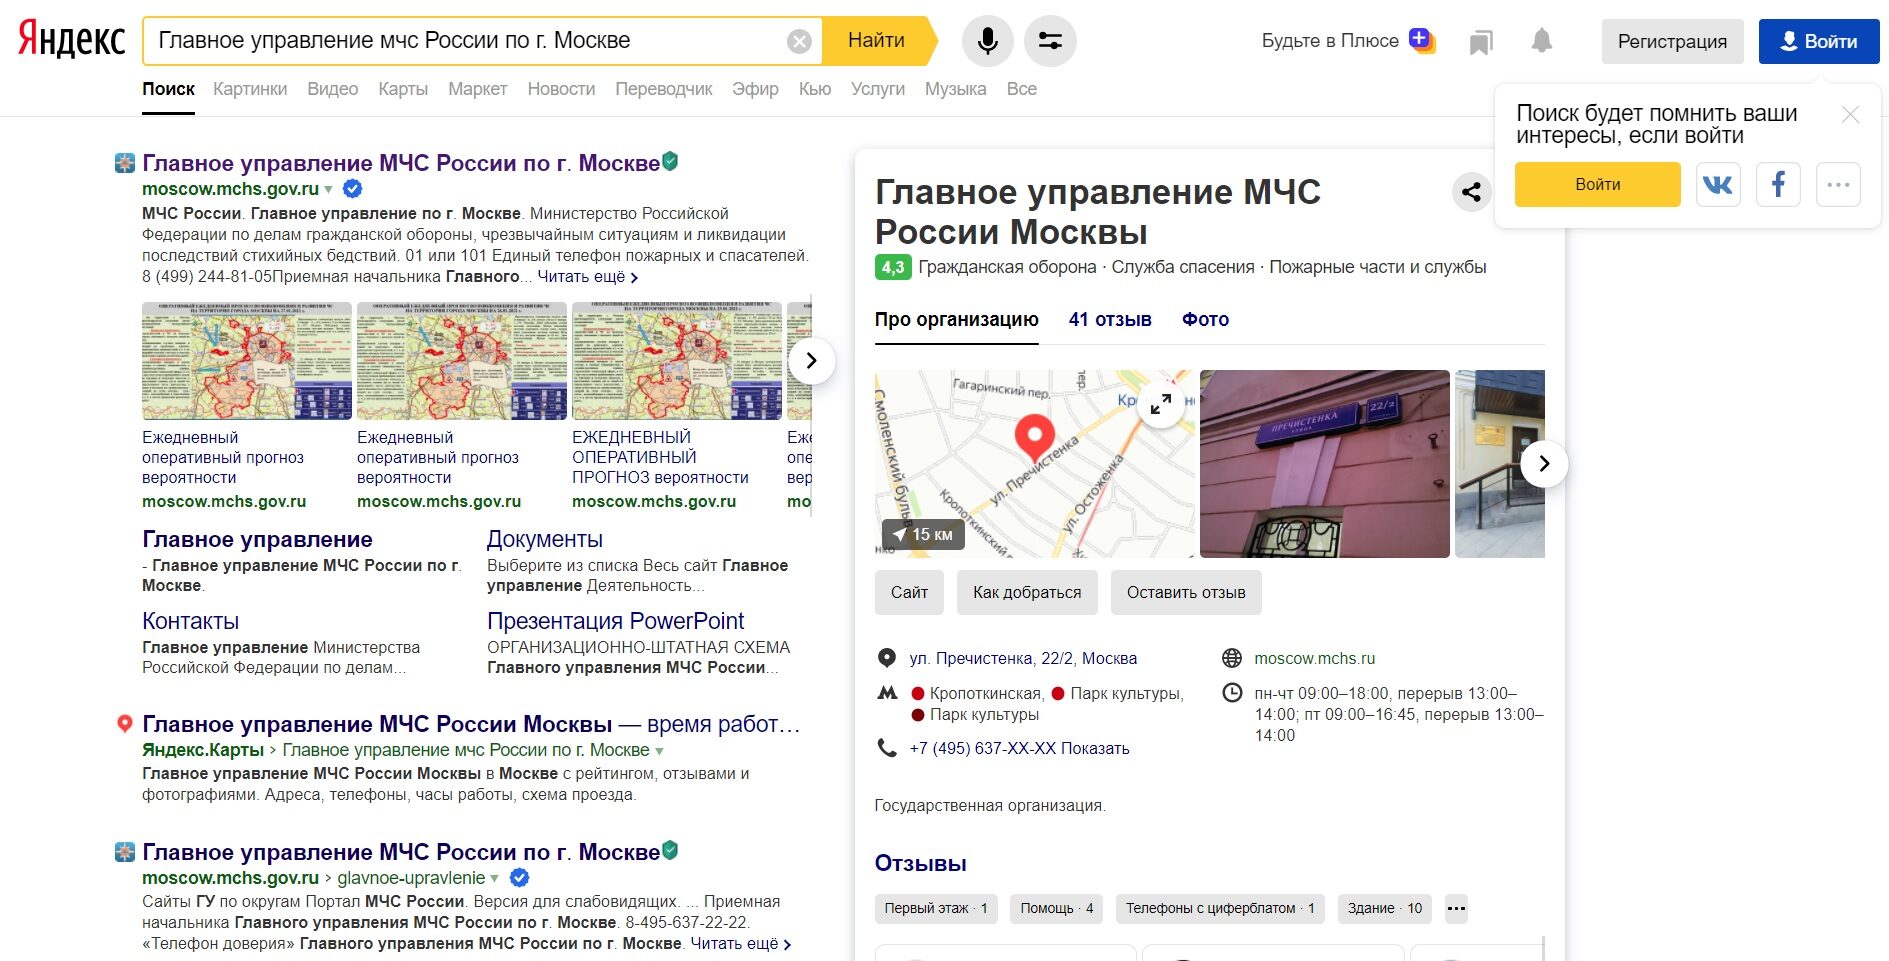The image size is (1889, 961).
Task: Show next organization photo arrow
Action: [x=1544, y=463]
